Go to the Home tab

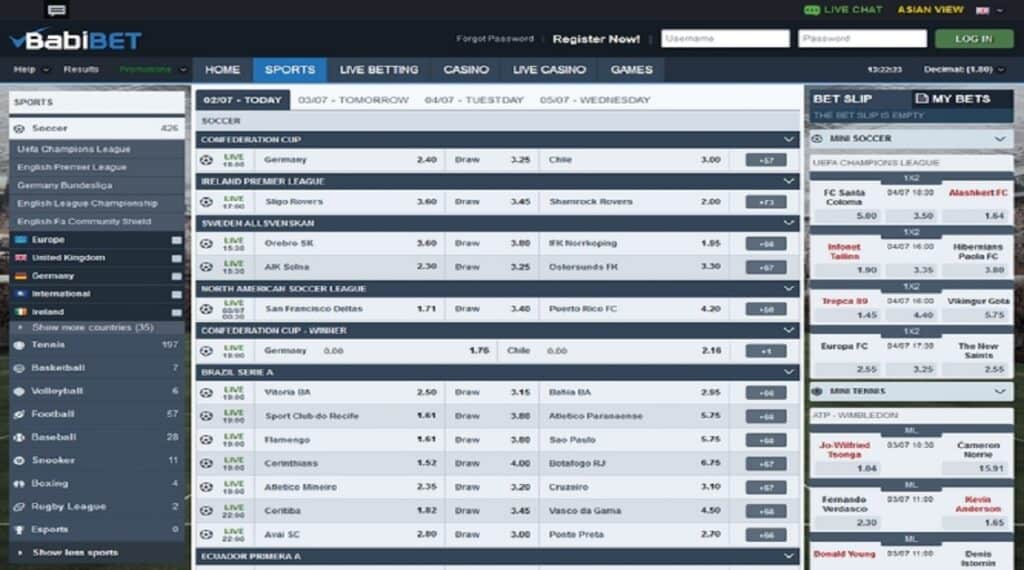(x=223, y=70)
